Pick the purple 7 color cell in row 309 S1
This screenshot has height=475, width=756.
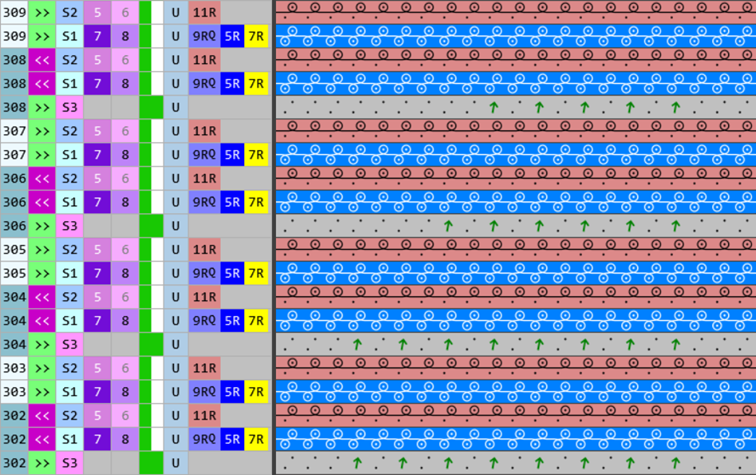[97, 36]
